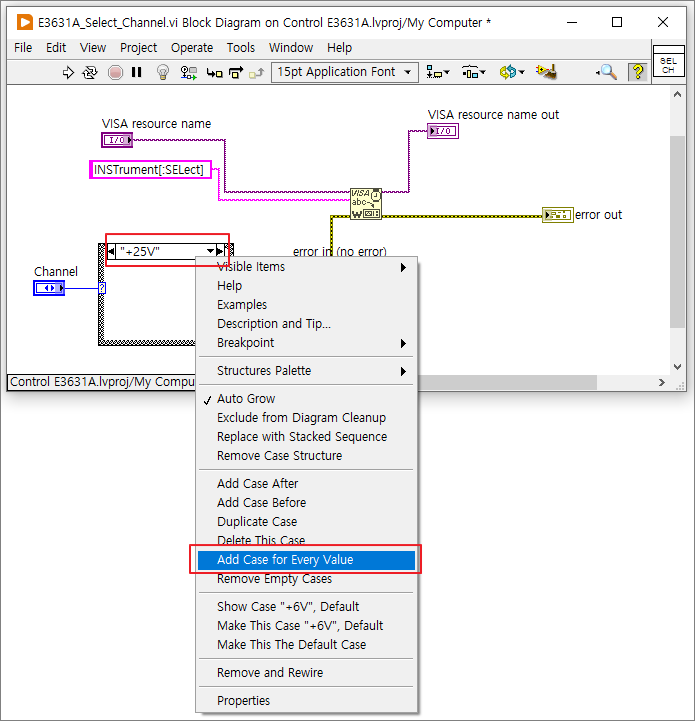Select the VISA Write function node
The image size is (695, 721).
pos(366,203)
